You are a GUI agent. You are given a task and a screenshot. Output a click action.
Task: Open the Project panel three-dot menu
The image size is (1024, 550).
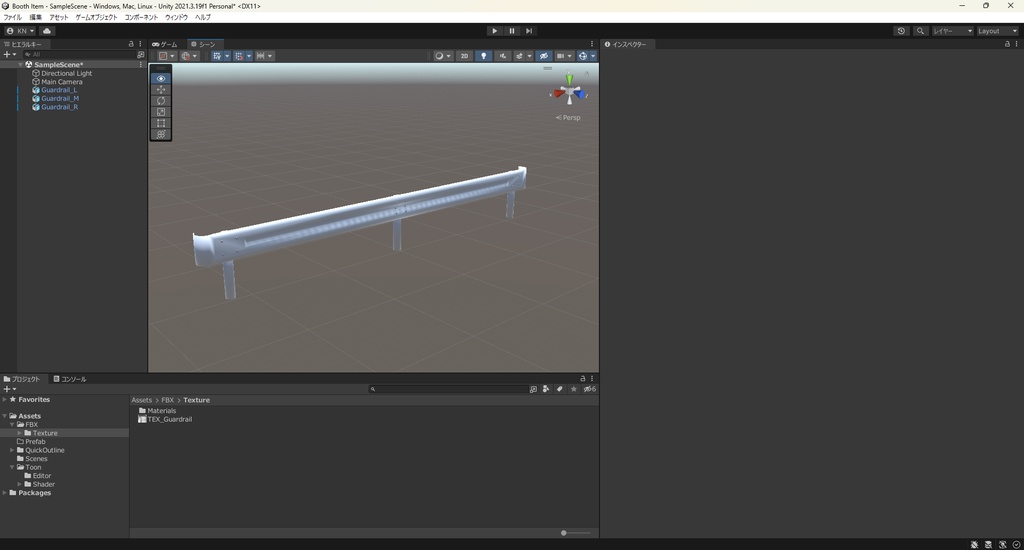coord(592,378)
